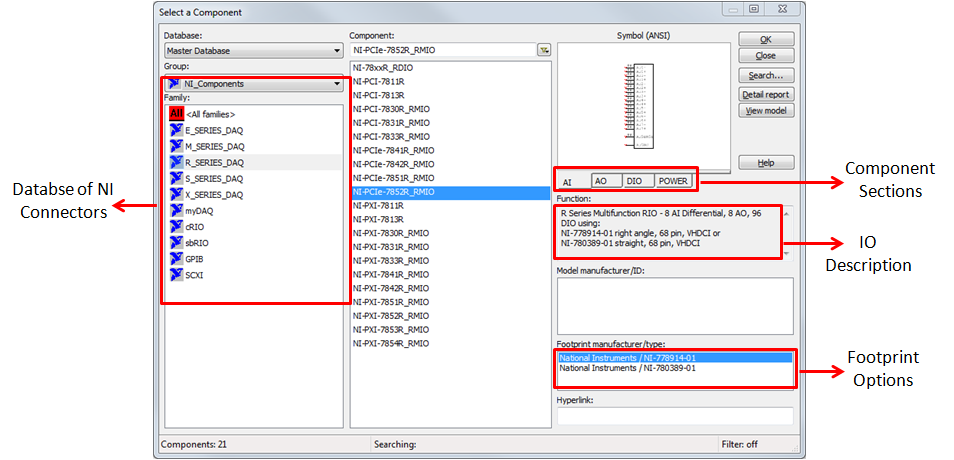The image size is (954, 460).
Task: Open the Detail report
Action: [x=766, y=94]
